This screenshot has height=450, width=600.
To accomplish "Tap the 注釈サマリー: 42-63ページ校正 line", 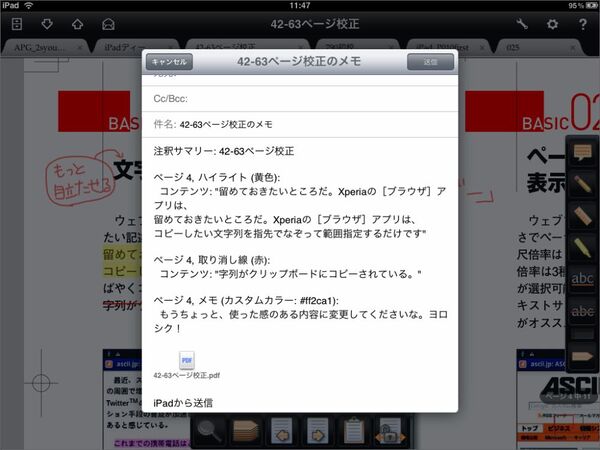I will [x=224, y=151].
